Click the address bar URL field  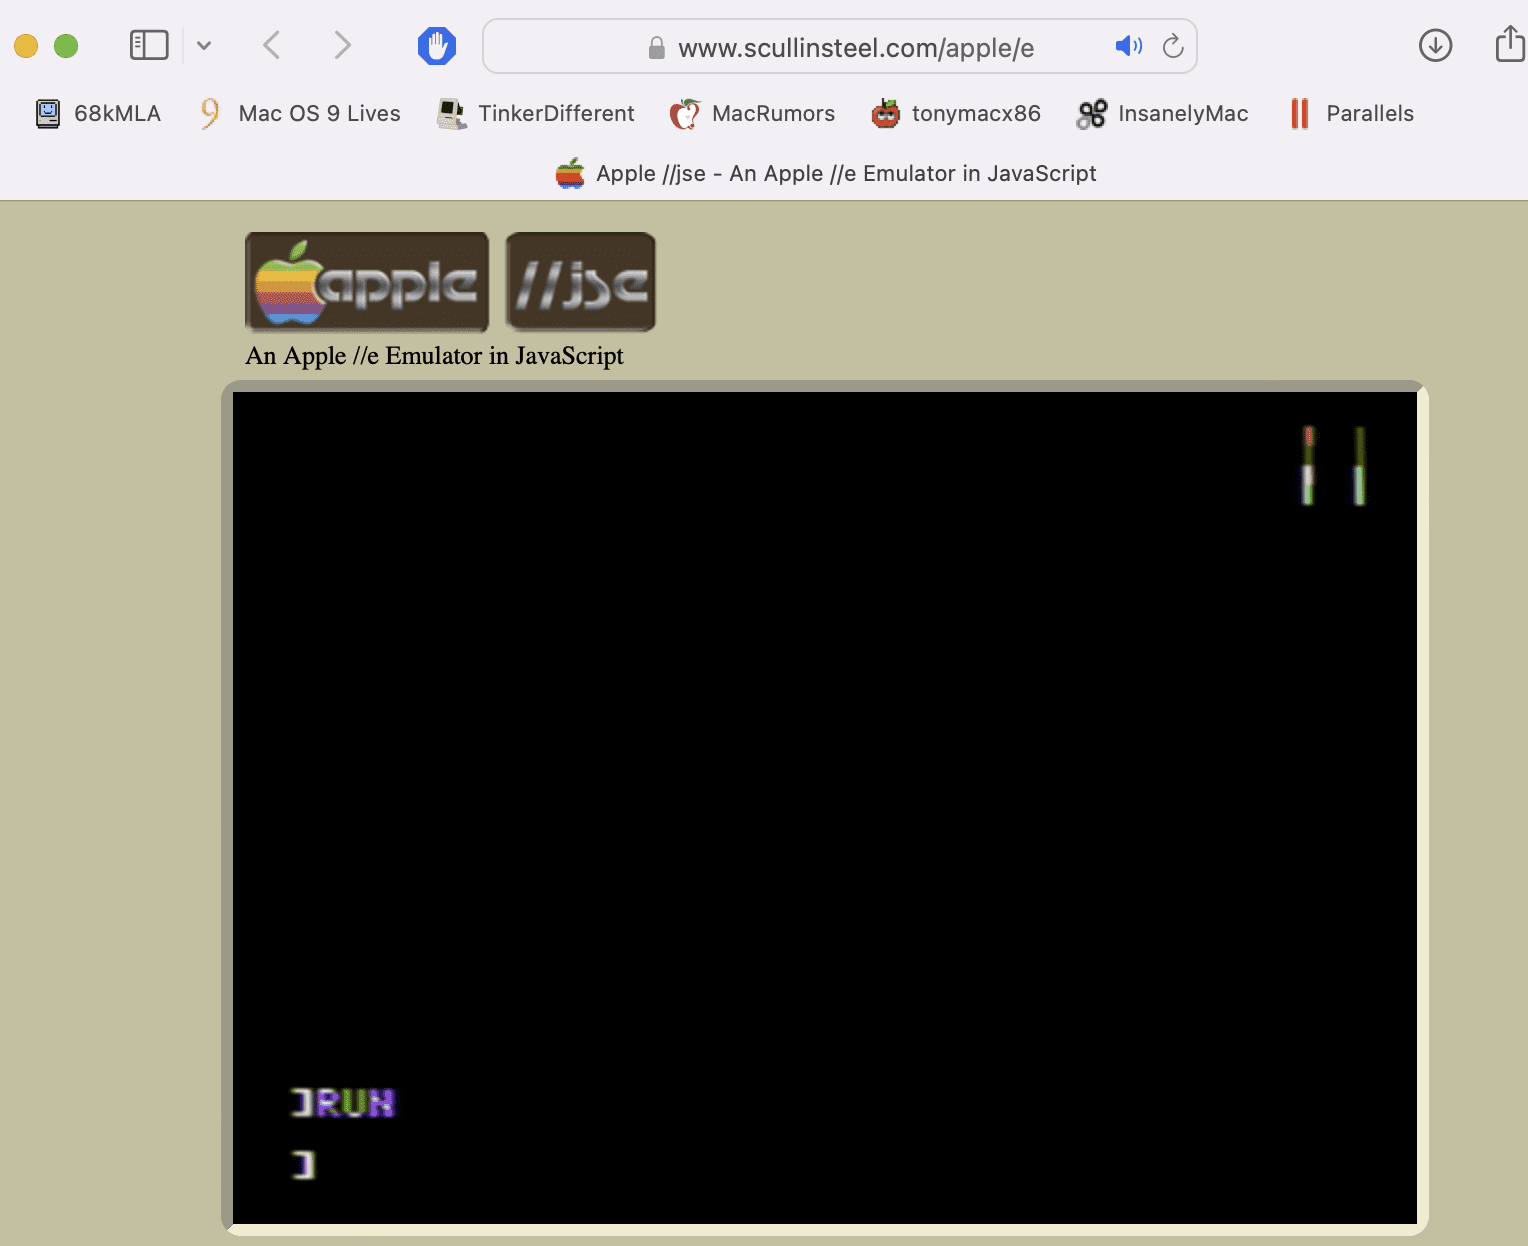pos(855,48)
